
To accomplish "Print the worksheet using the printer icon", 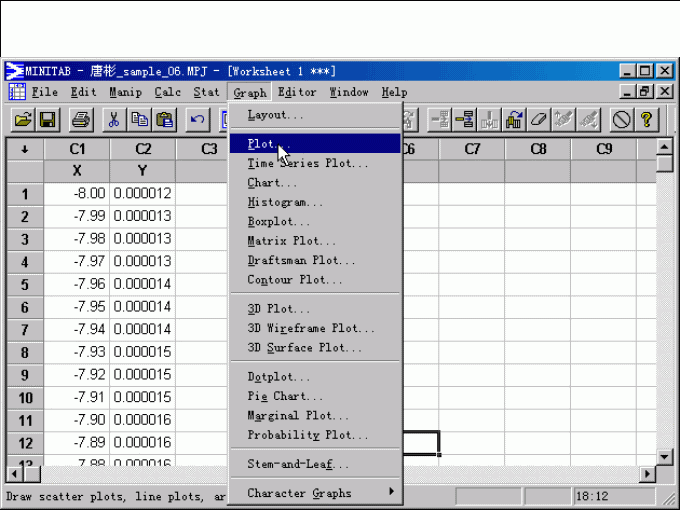I will [x=81, y=120].
